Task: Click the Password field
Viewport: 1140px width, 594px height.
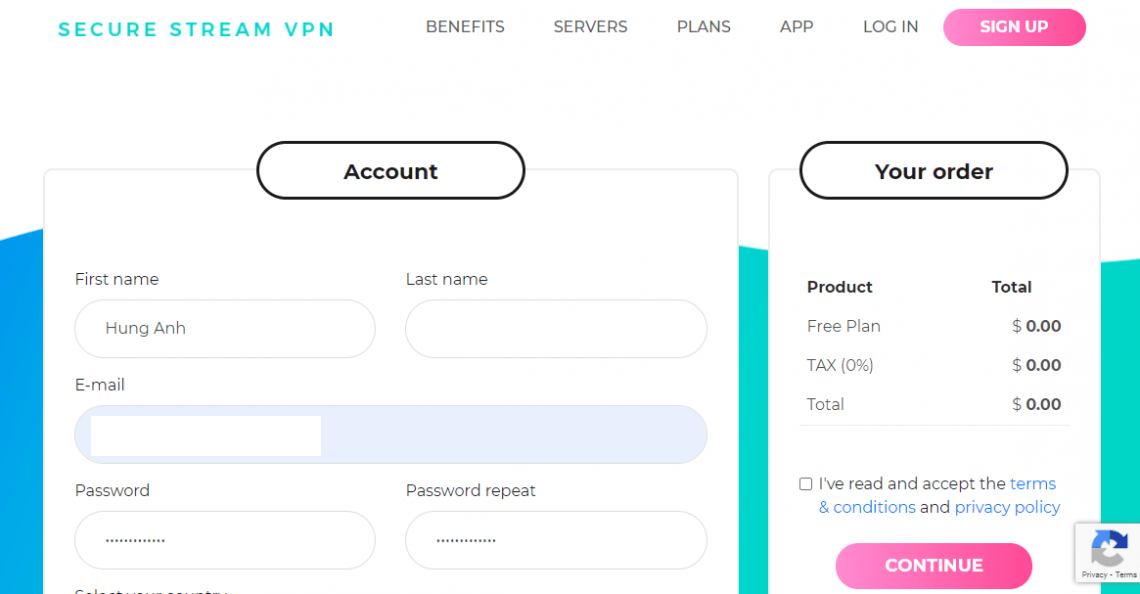Action: click(225, 540)
